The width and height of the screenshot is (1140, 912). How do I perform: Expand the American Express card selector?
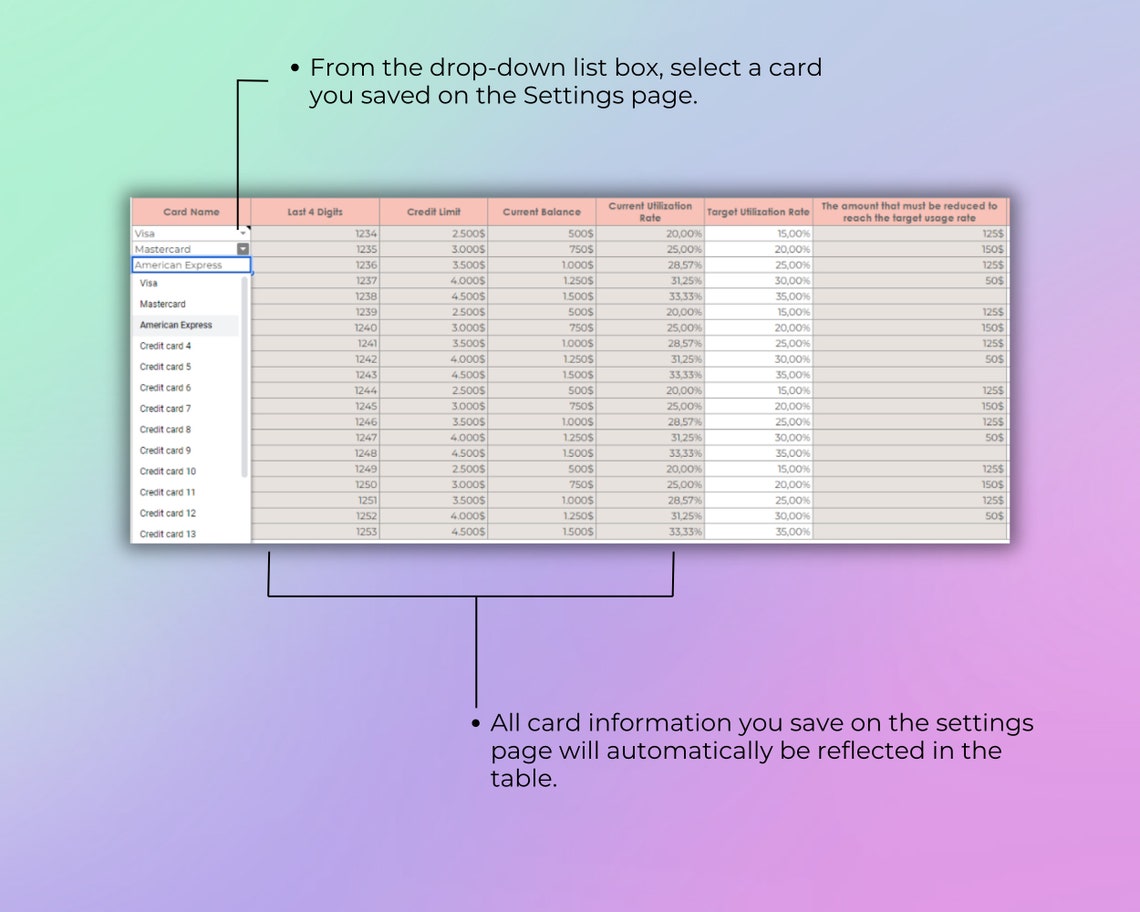pyautogui.click(x=243, y=249)
